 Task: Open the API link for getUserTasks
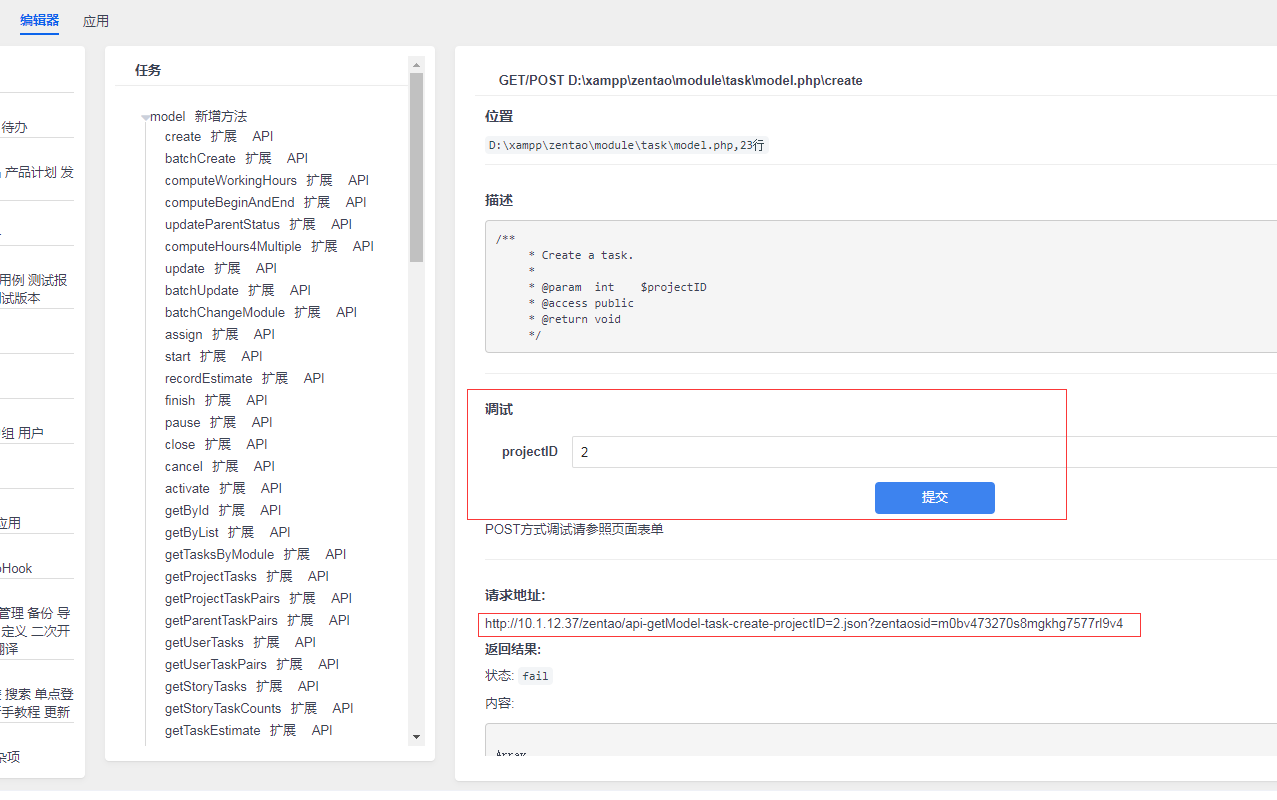point(306,642)
